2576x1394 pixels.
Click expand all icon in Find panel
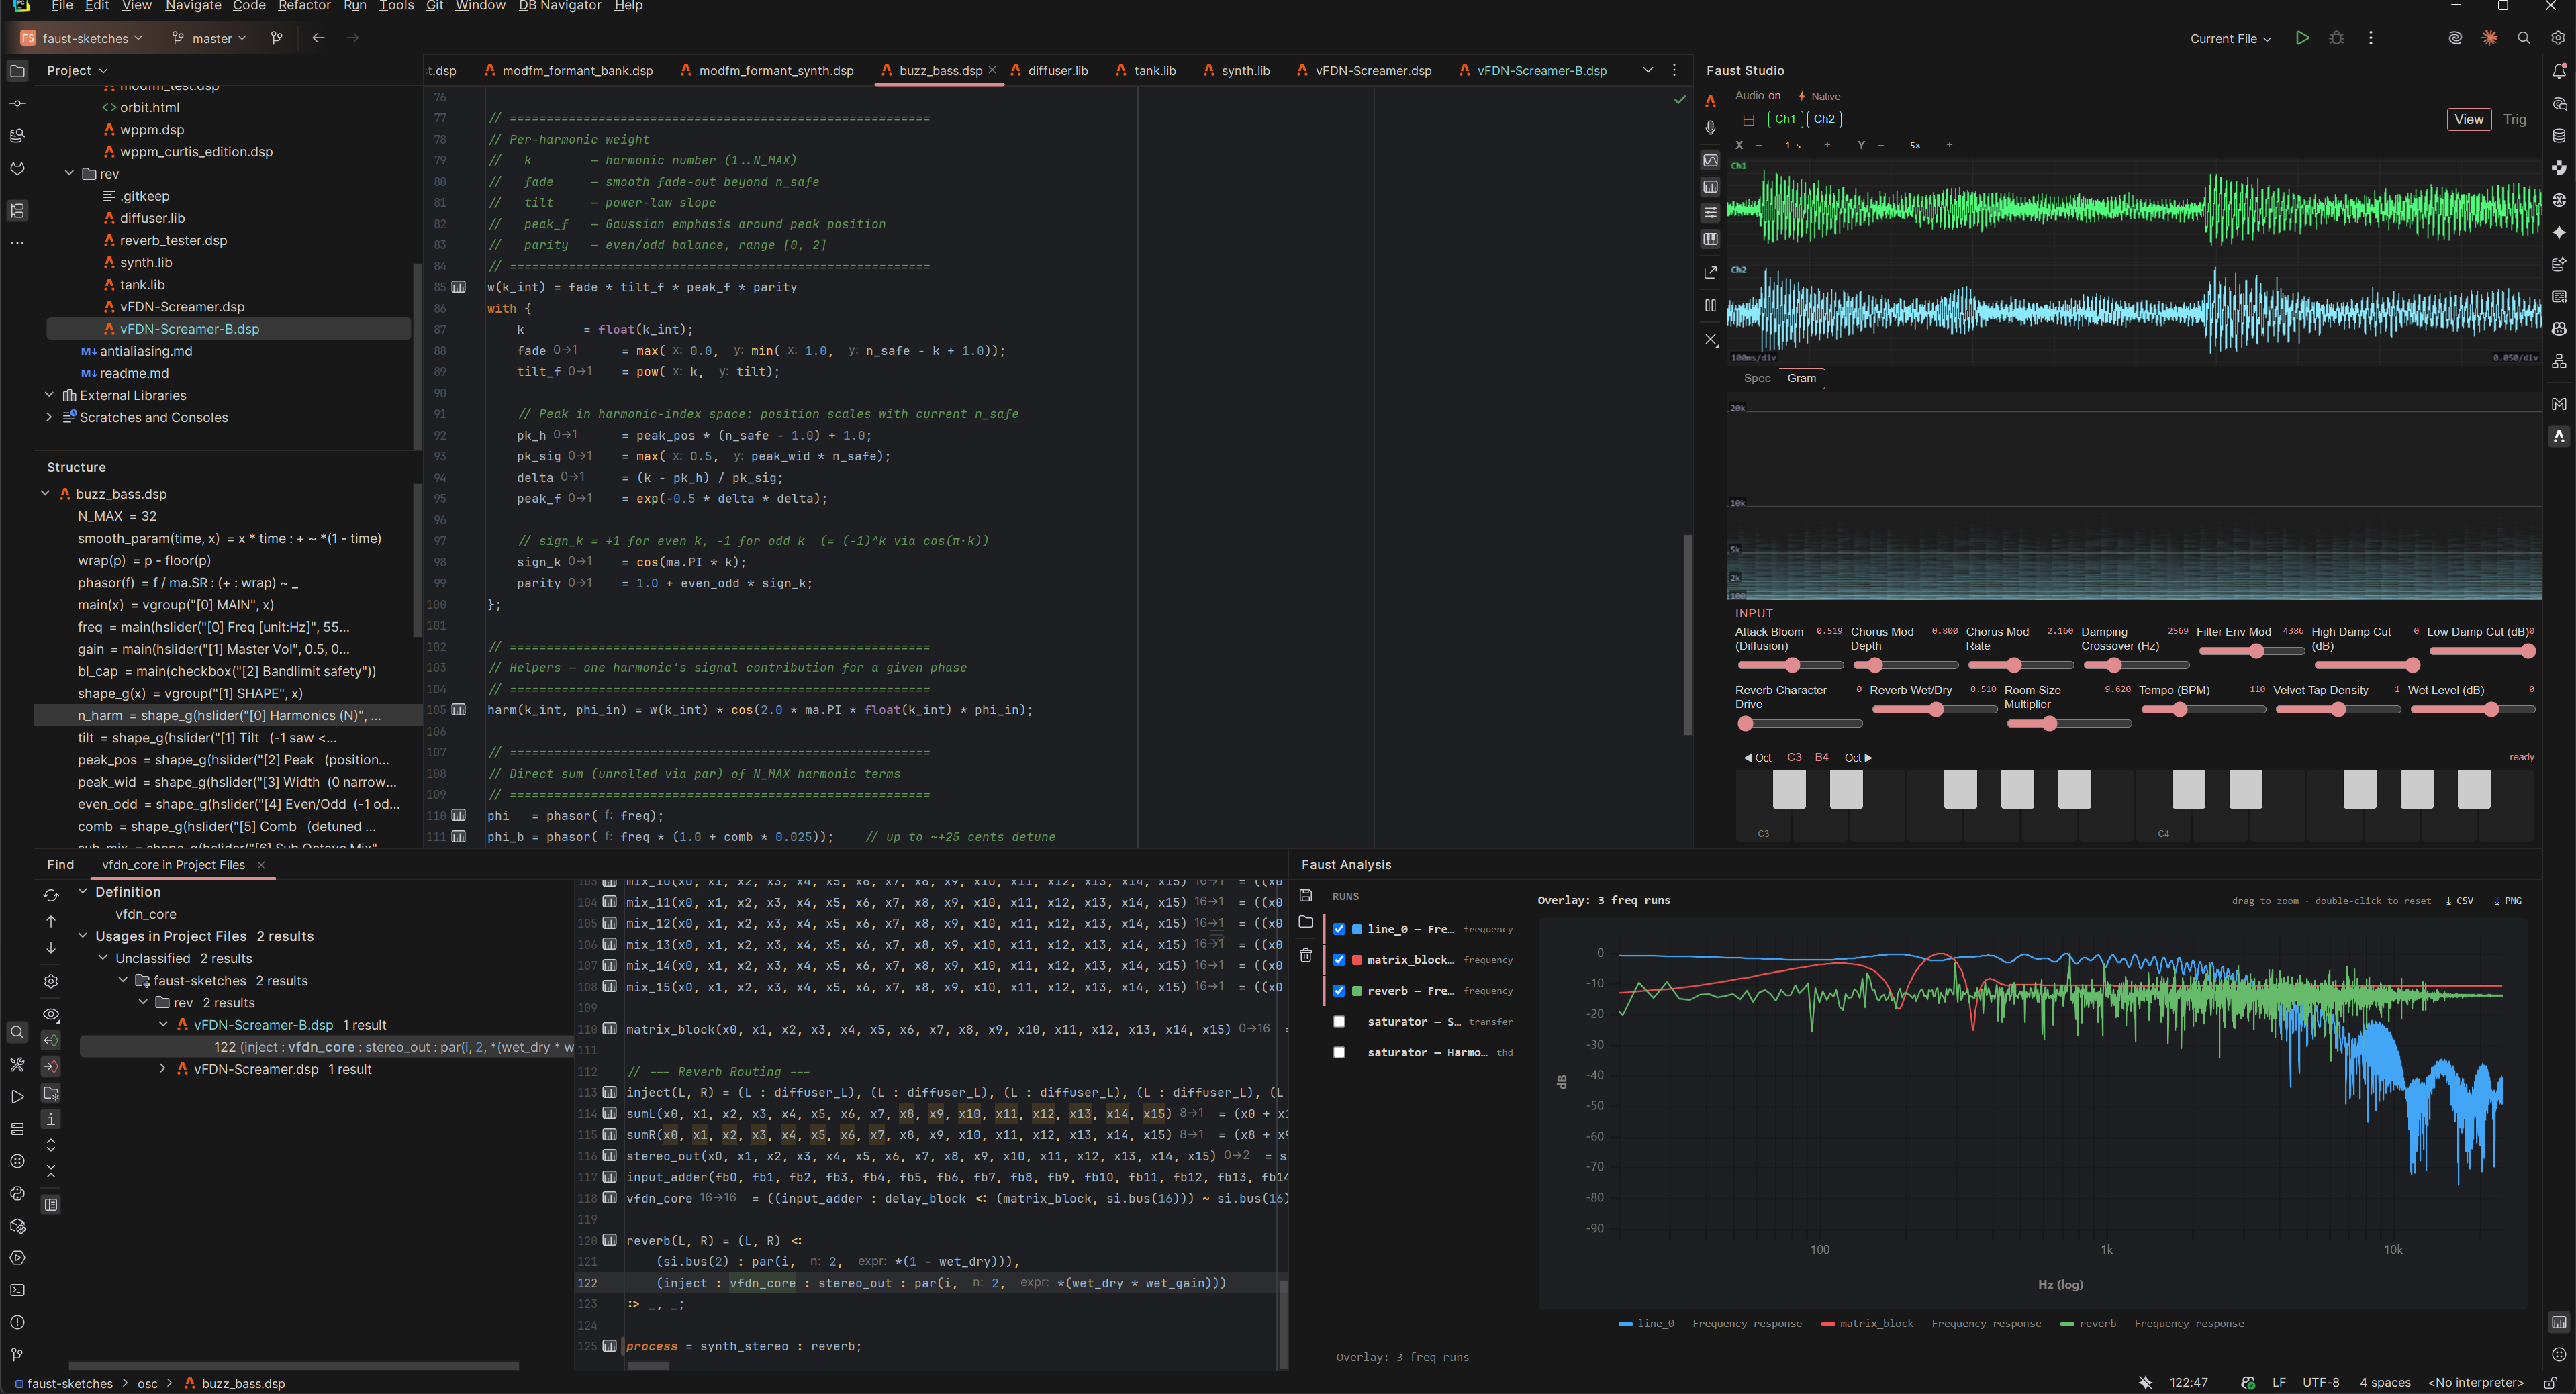(x=51, y=1145)
